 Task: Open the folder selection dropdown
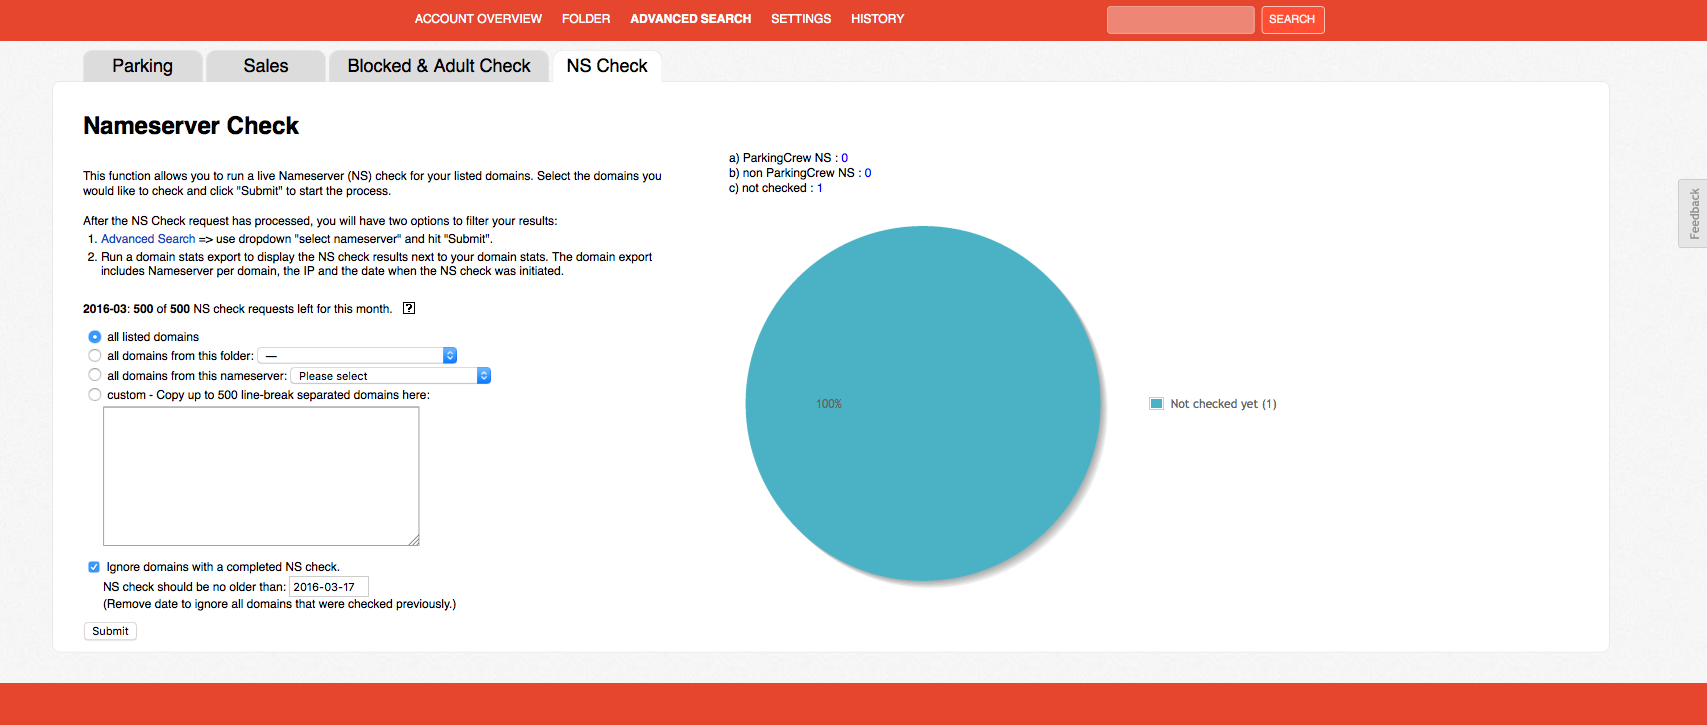tap(357, 356)
